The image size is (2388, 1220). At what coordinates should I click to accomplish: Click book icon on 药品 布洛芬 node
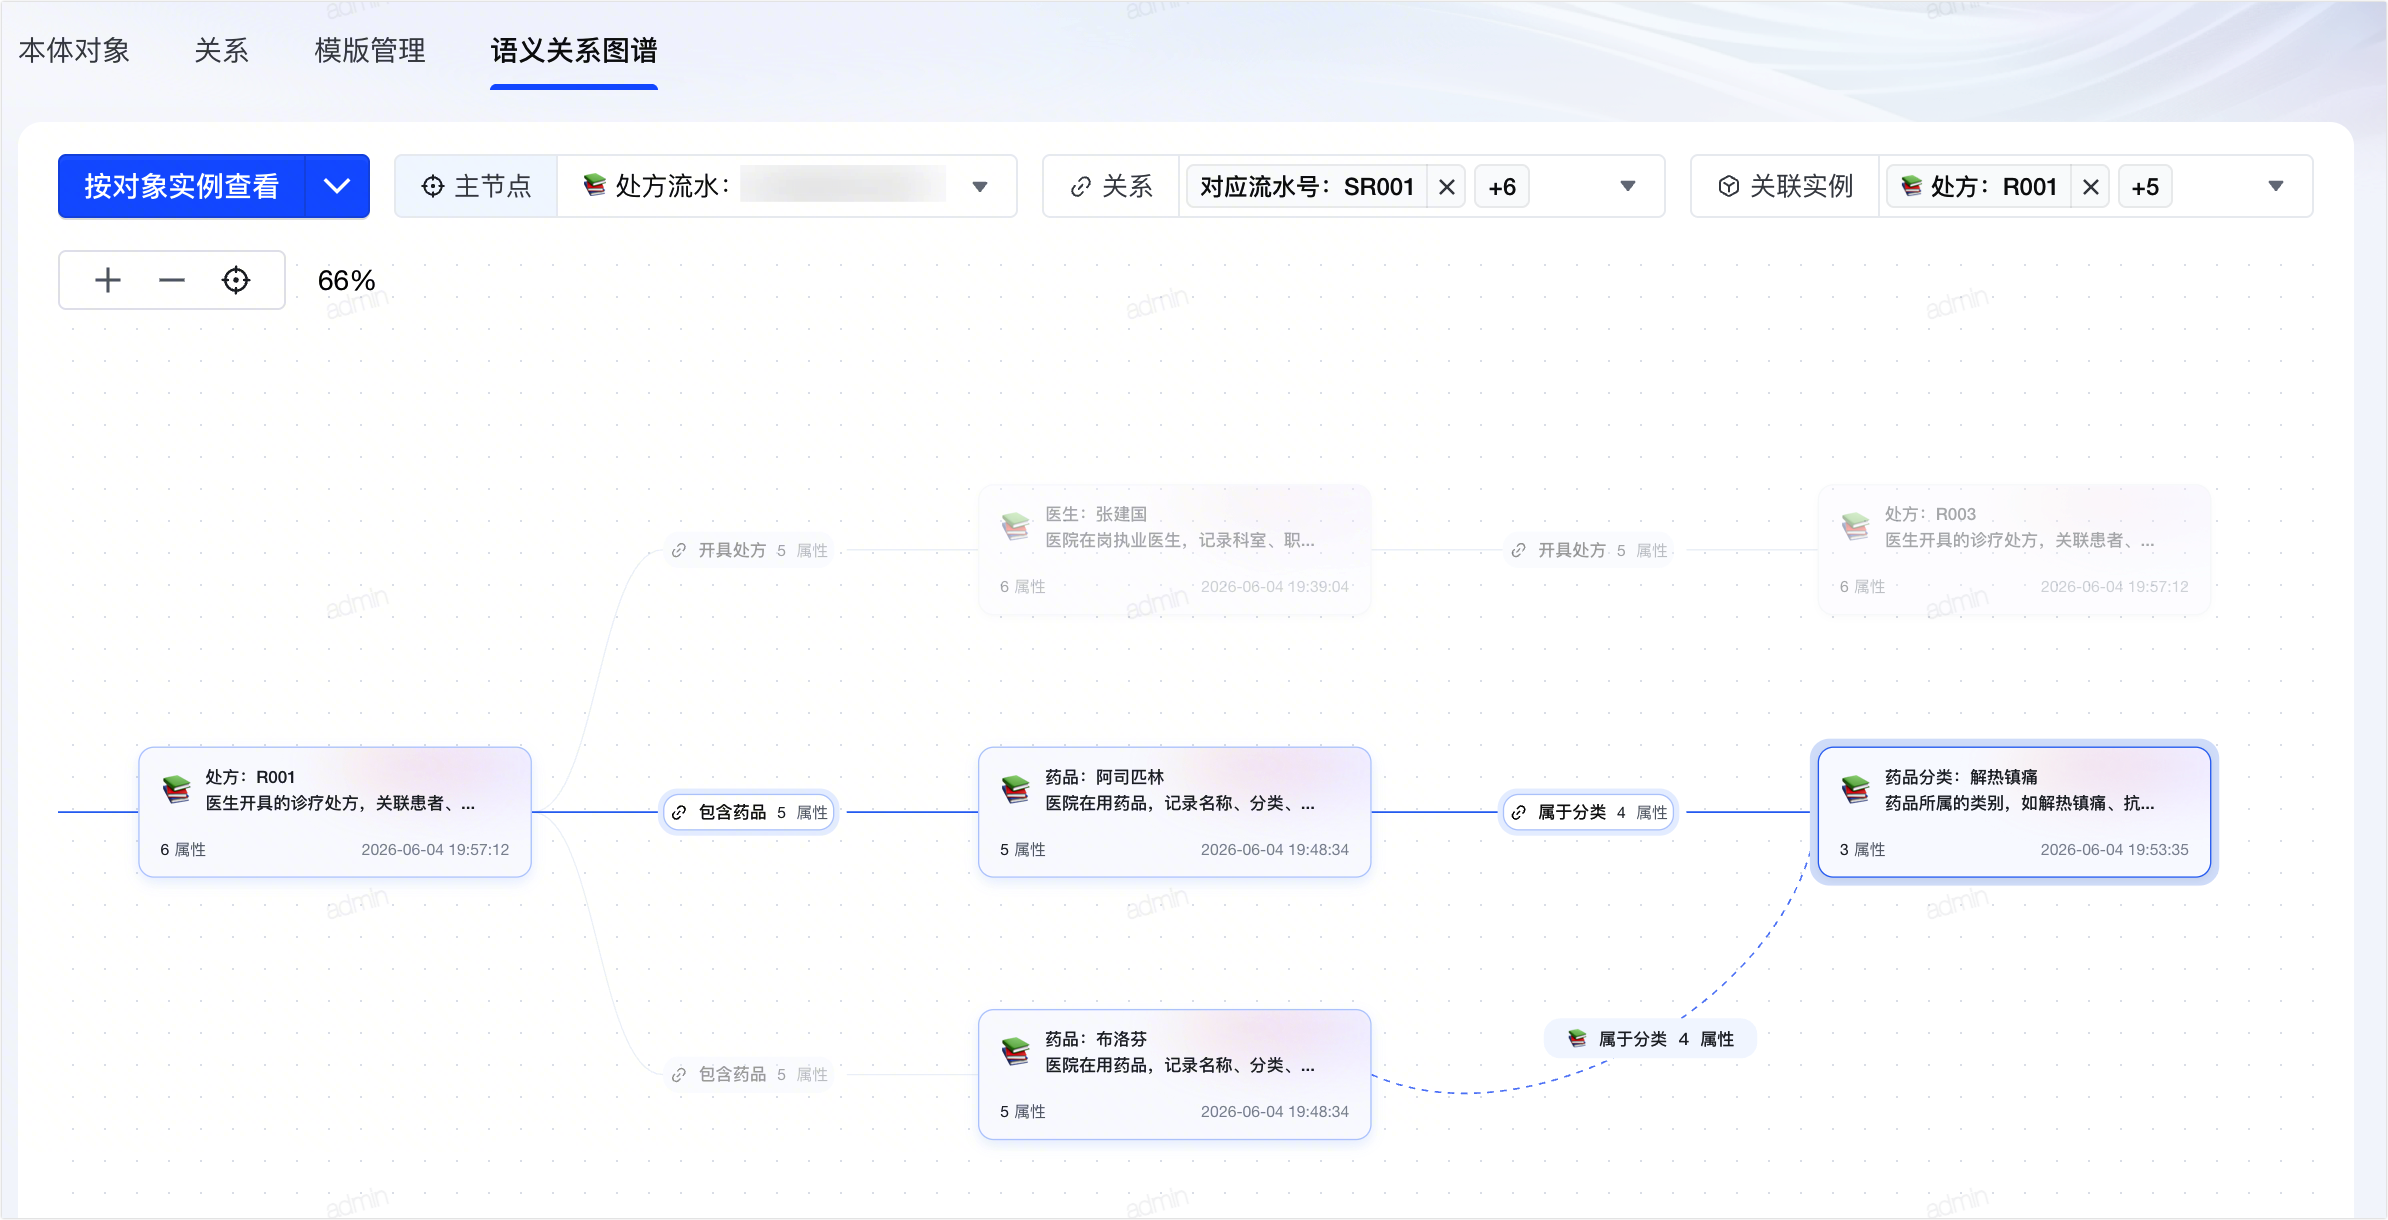(1016, 1051)
